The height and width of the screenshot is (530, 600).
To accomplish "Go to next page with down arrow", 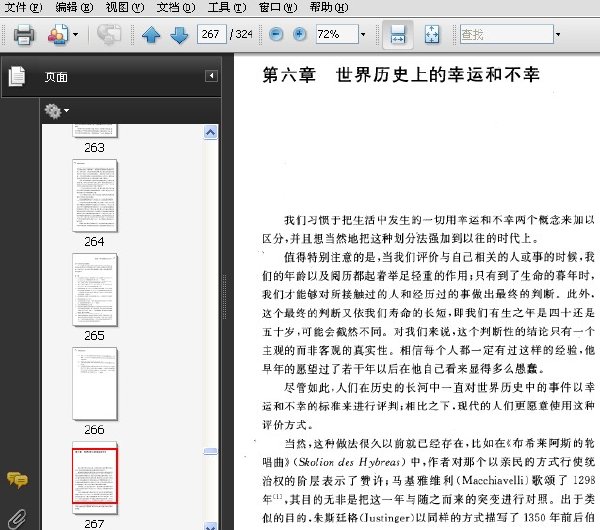I will 179,35.
